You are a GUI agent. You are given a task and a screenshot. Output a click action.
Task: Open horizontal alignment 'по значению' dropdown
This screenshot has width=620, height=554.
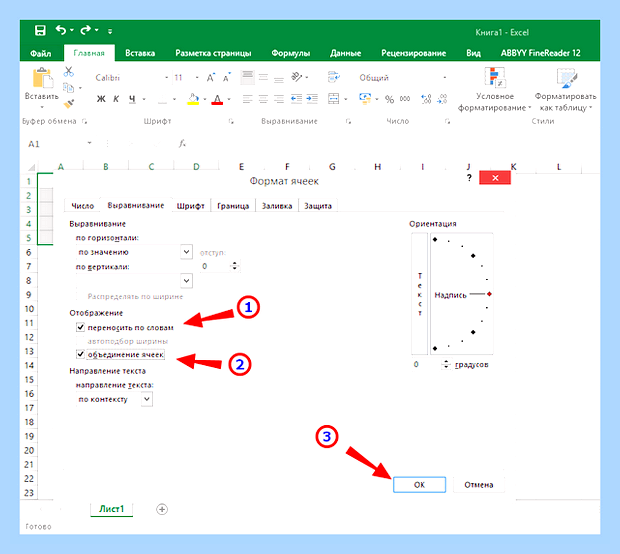[x=187, y=251]
